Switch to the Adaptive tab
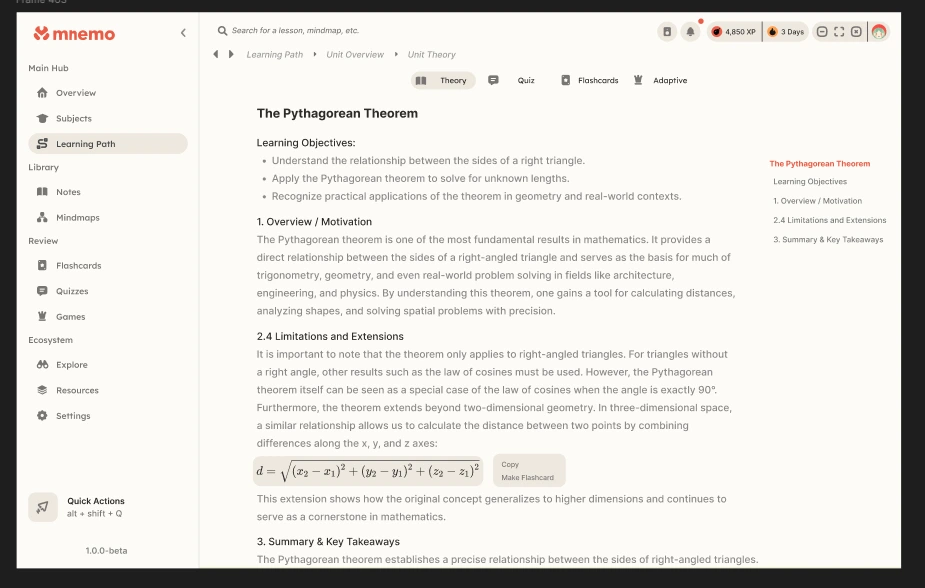 [x=660, y=80]
